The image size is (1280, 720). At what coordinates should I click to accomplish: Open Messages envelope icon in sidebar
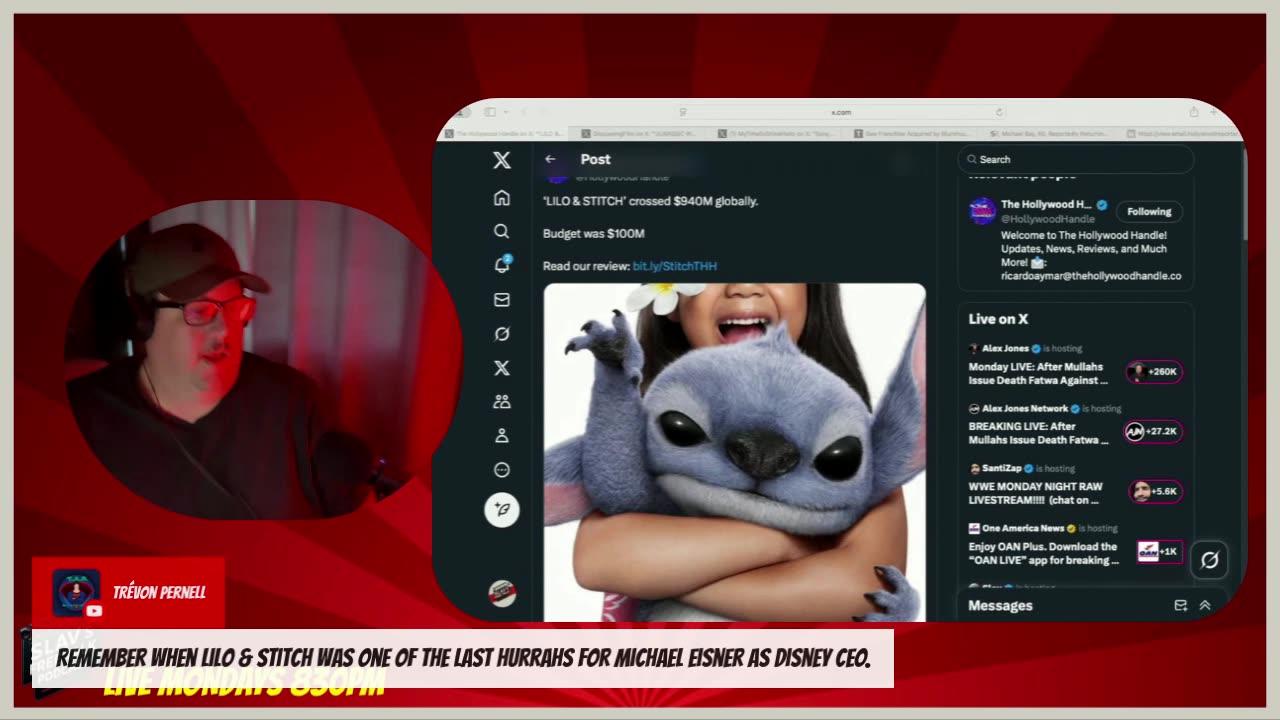pos(502,299)
